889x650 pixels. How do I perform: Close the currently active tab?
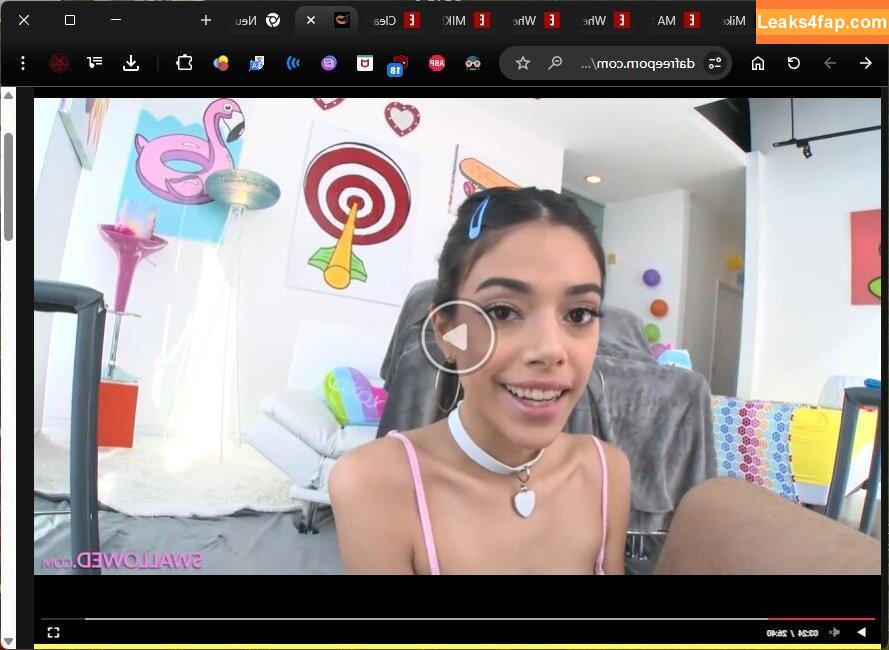pyautogui.click(x=311, y=20)
